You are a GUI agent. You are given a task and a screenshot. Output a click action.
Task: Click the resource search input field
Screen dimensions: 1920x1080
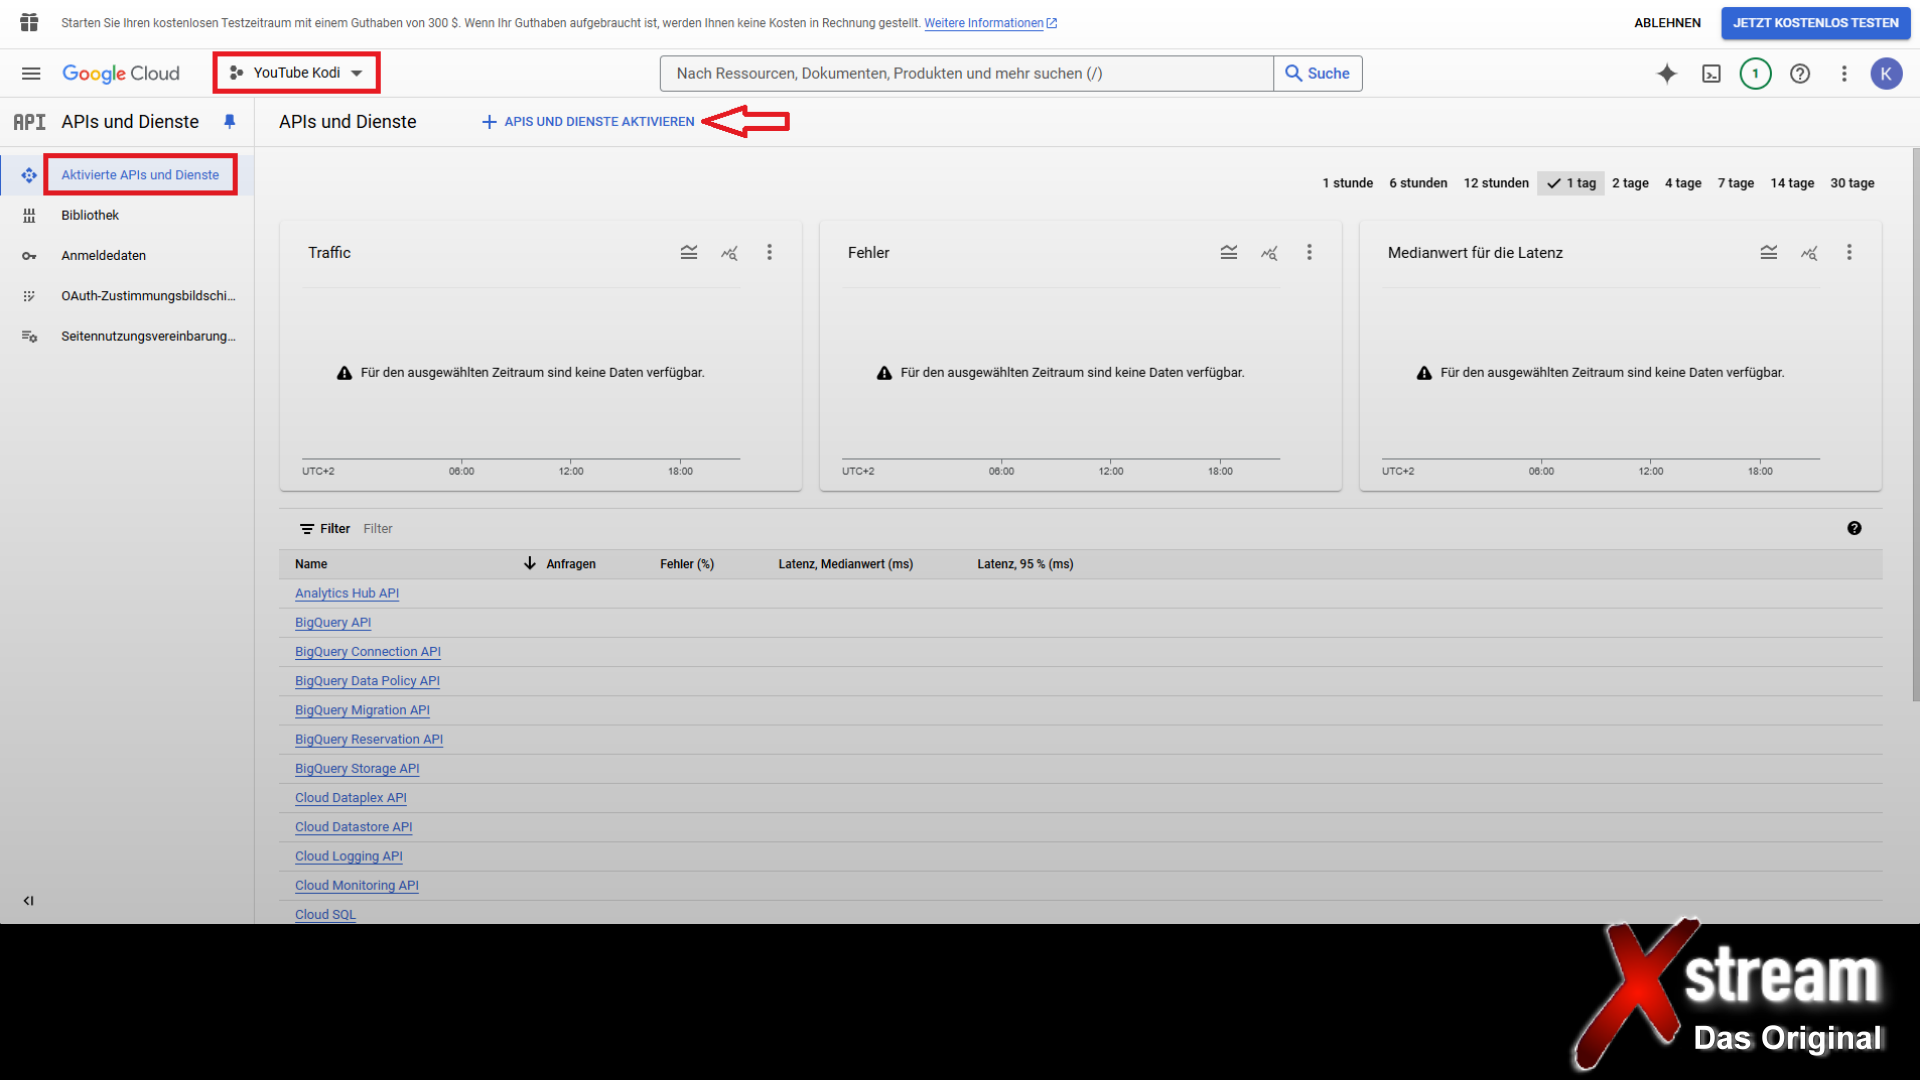[x=965, y=73]
